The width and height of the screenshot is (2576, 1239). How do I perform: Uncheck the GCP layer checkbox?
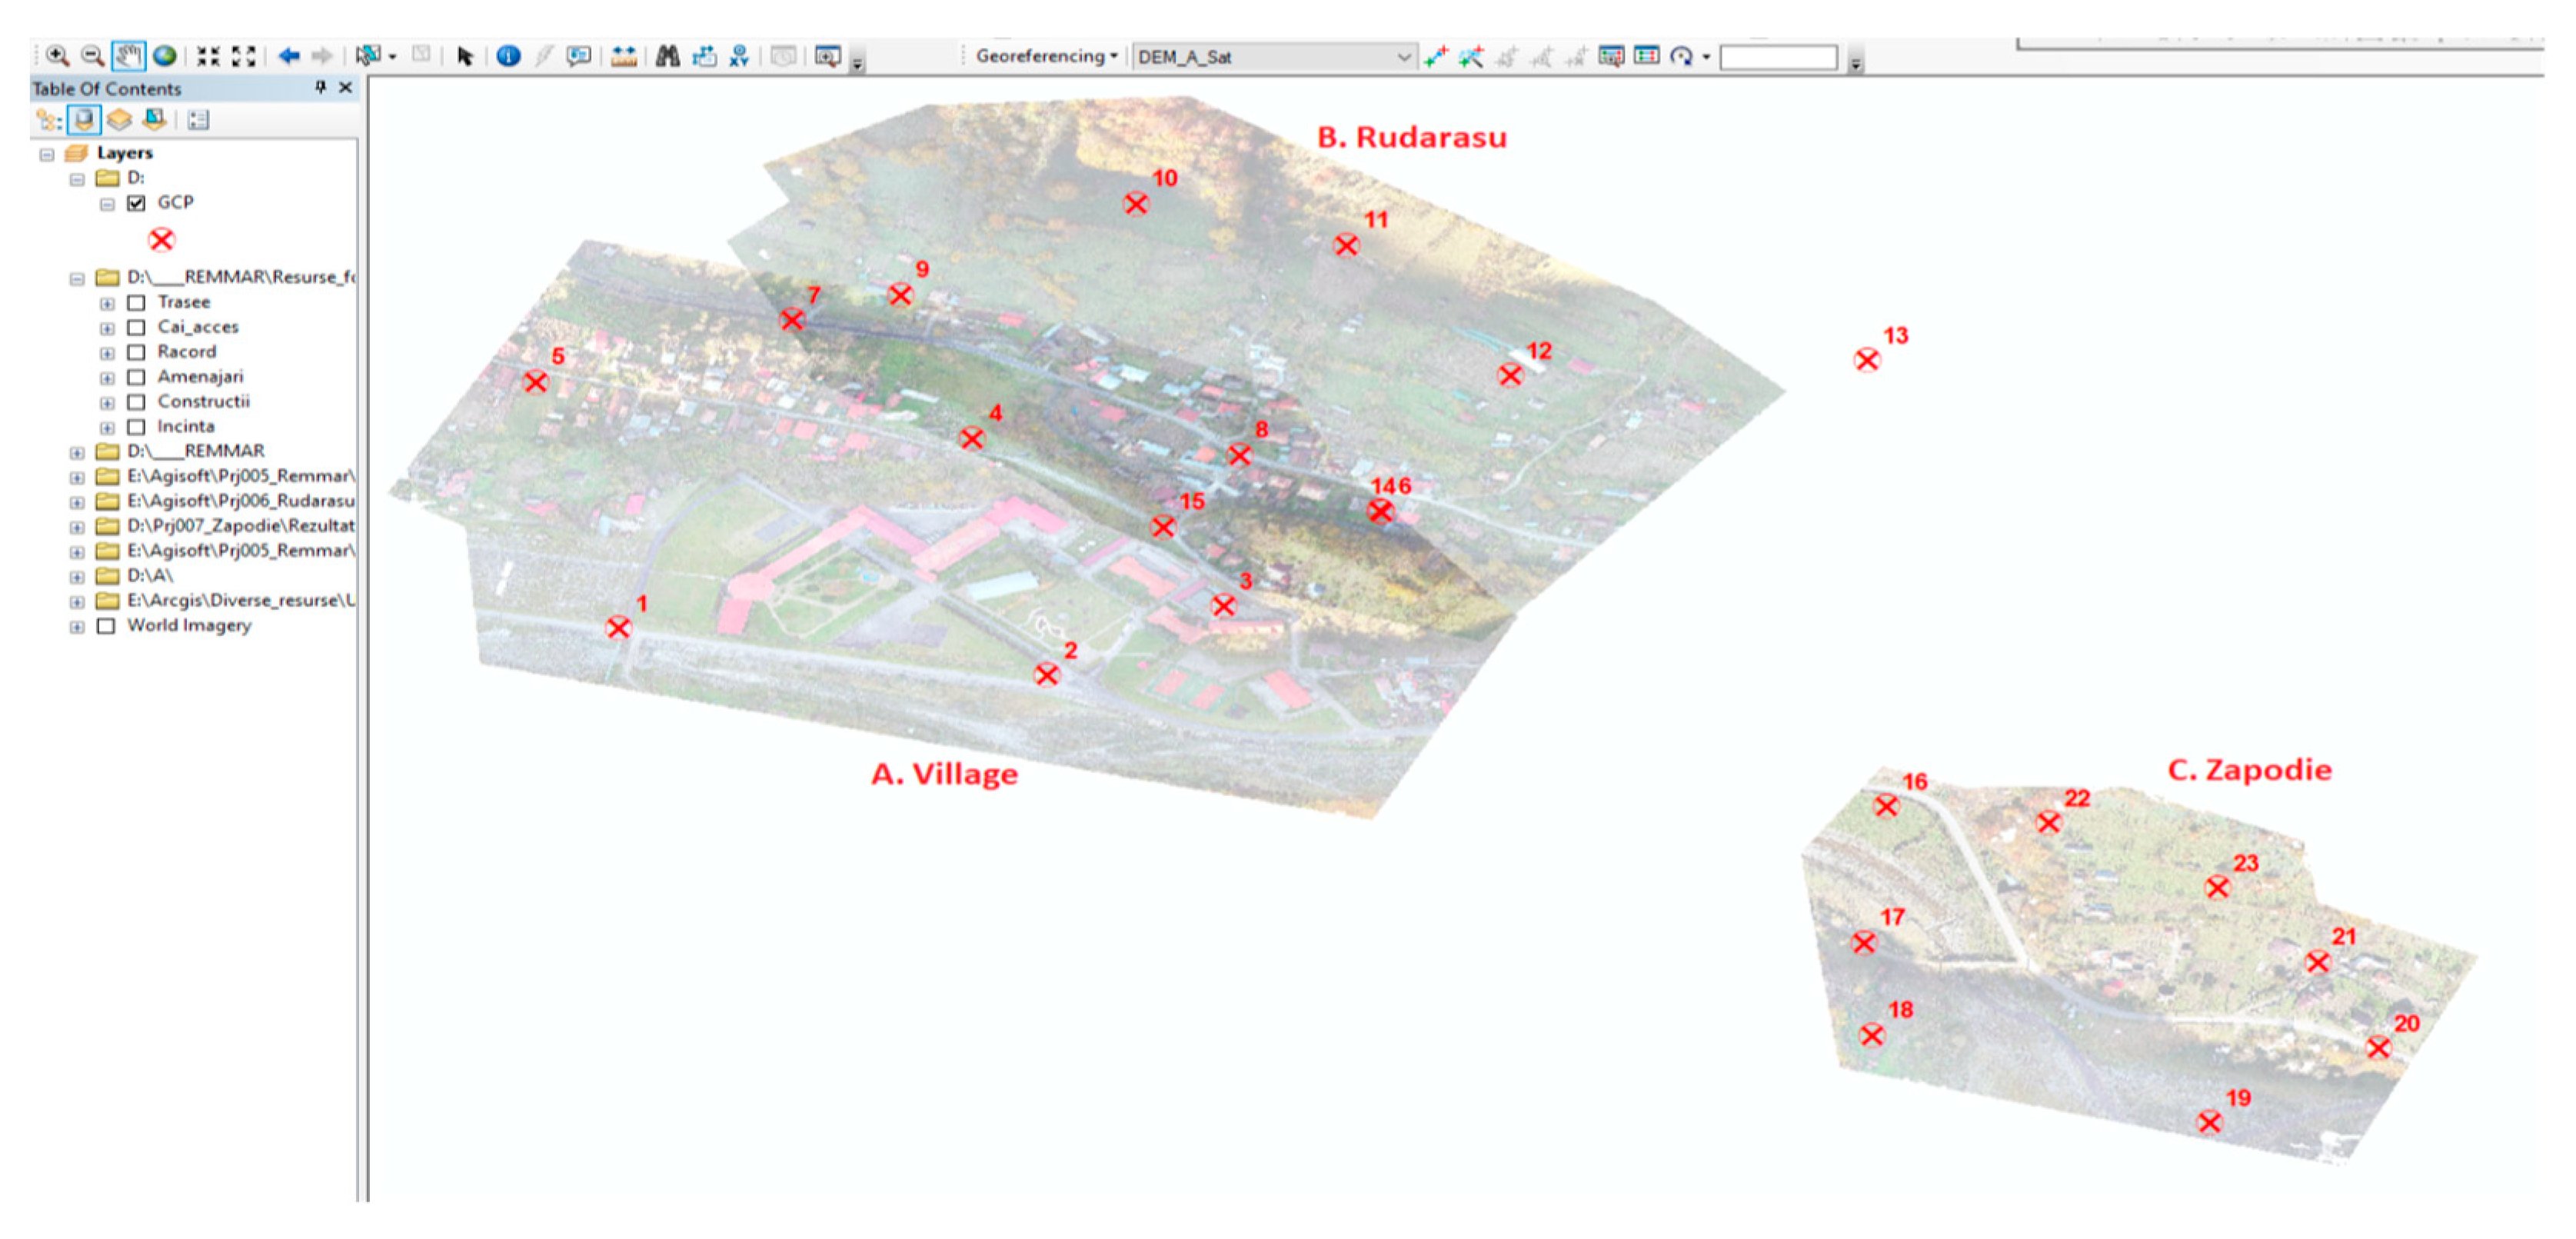tap(137, 203)
